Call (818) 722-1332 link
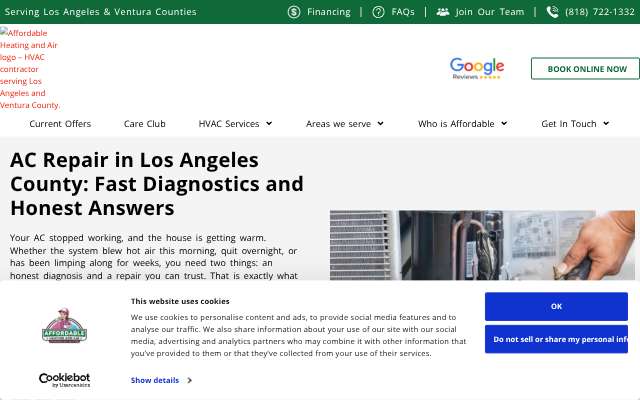Screen dimensions: 640x400 click(x=600, y=12)
